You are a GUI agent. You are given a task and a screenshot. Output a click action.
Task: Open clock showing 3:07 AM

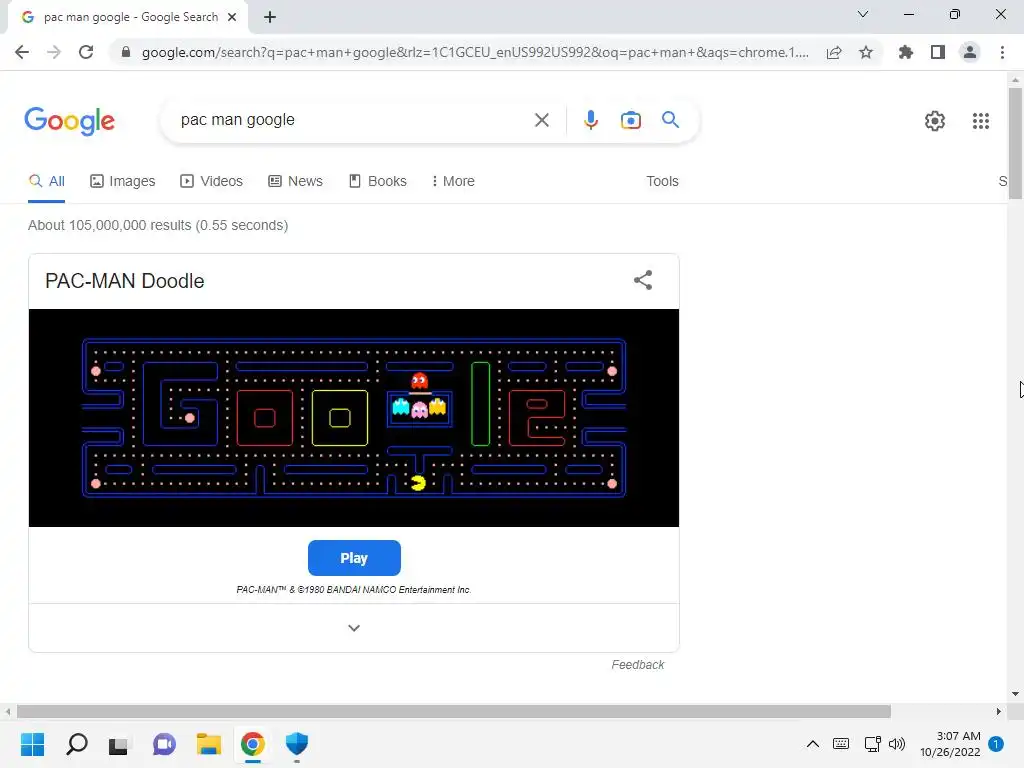(x=950, y=744)
